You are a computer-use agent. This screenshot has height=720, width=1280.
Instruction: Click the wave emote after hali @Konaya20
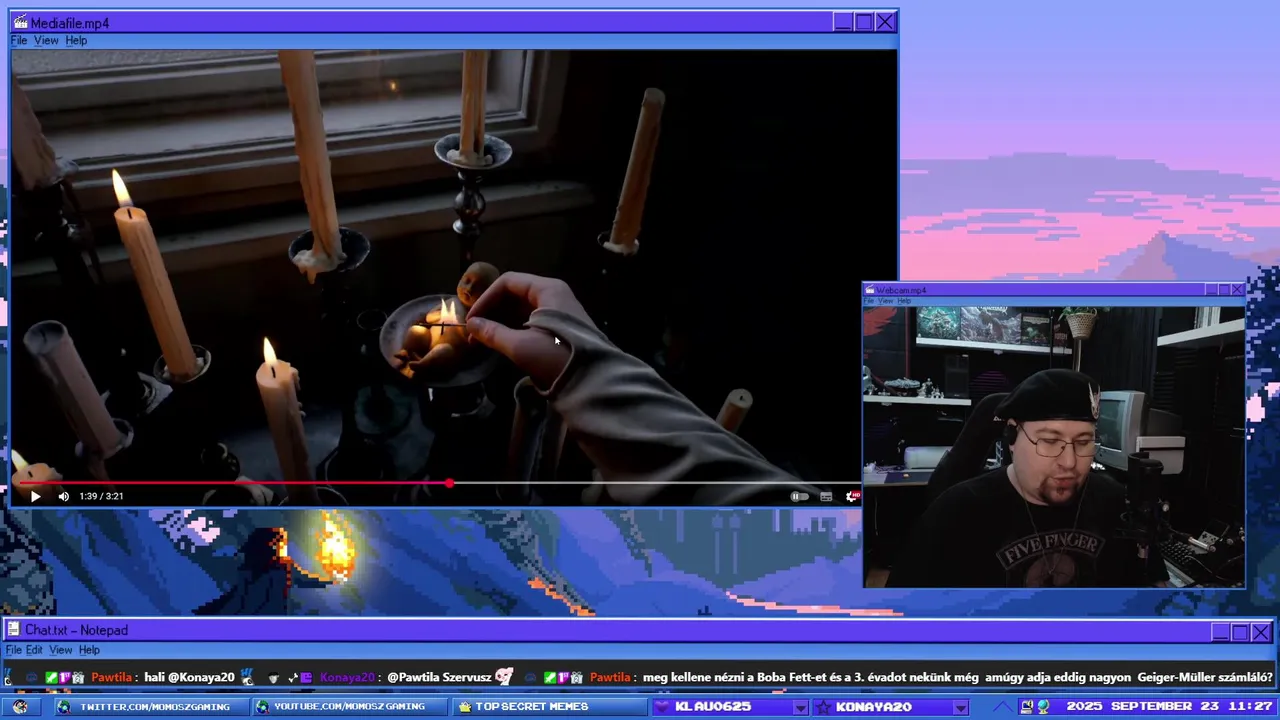click(x=247, y=677)
